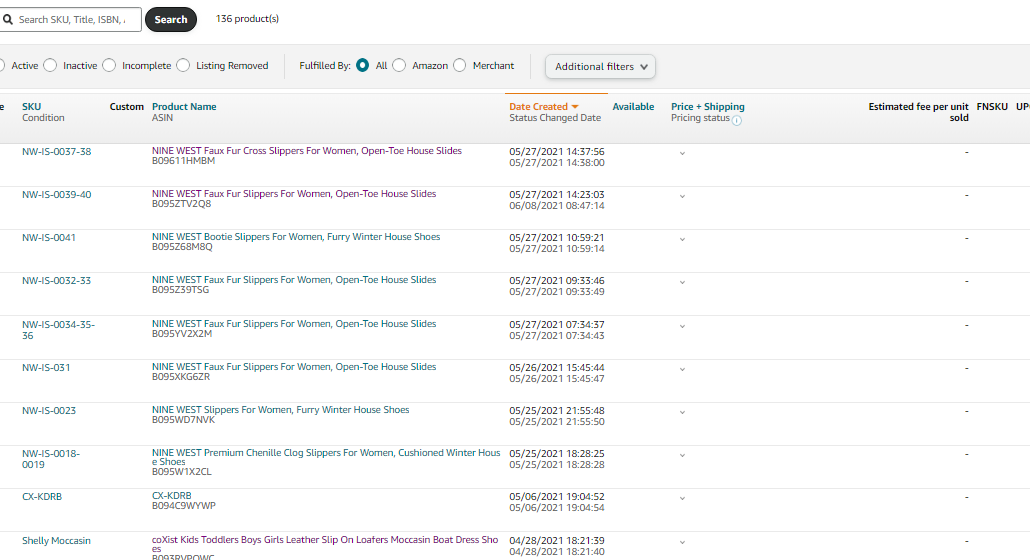Click ASIN text B09611HMBM
This screenshot has height=560, width=1030.
(x=183, y=161)
